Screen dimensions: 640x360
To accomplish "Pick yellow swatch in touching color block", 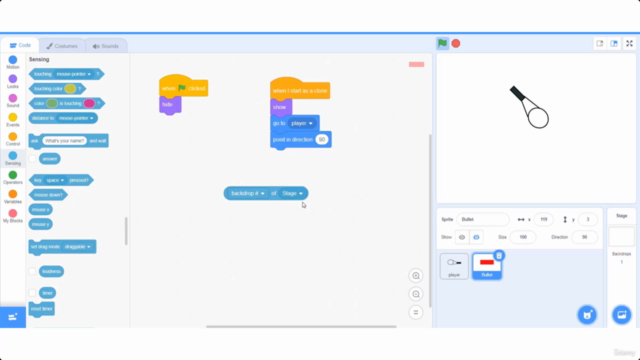I will click(x=70, y=89).
